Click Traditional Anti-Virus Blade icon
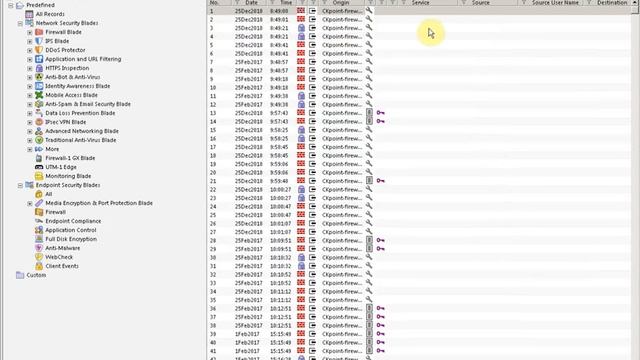Image resolution: width=640 pixels, height=360 pixels. tap(39, 140)
